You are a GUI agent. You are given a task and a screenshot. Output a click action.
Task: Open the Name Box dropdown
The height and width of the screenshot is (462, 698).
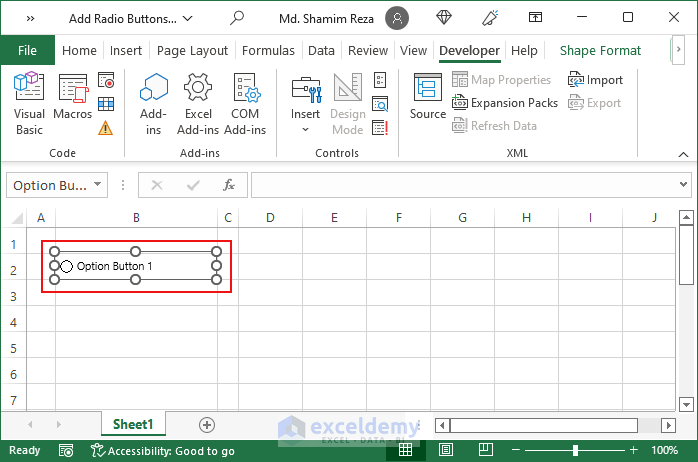(x=97, y=184)
